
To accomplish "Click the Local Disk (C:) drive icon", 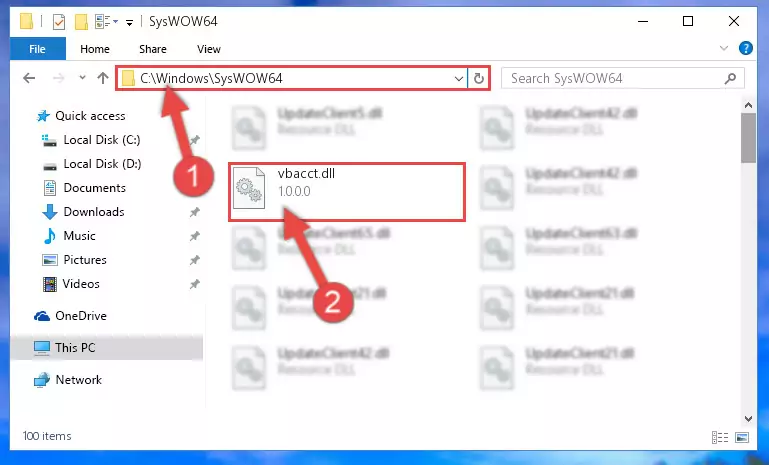I will (x=49, y=140).
